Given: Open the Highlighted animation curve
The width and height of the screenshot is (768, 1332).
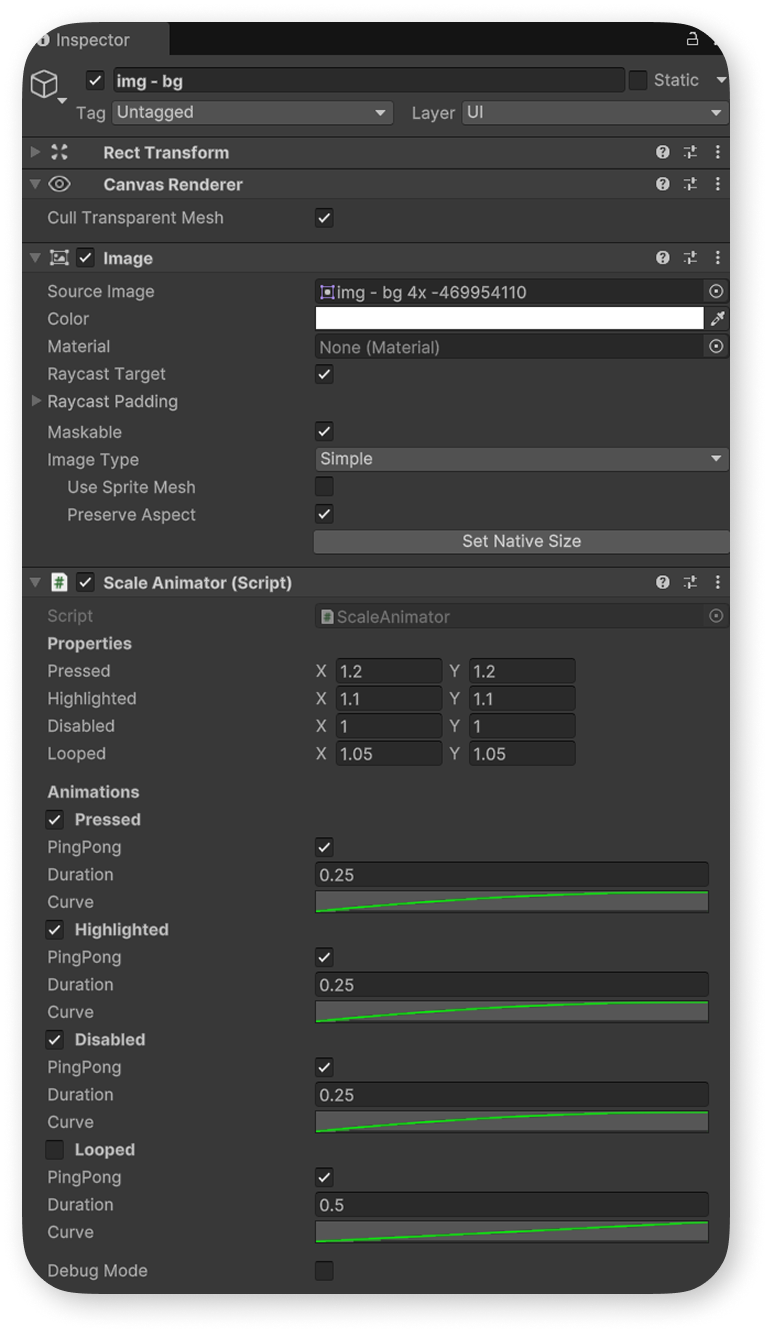Looking at the screenshot, I should [x=512, y=1012].
